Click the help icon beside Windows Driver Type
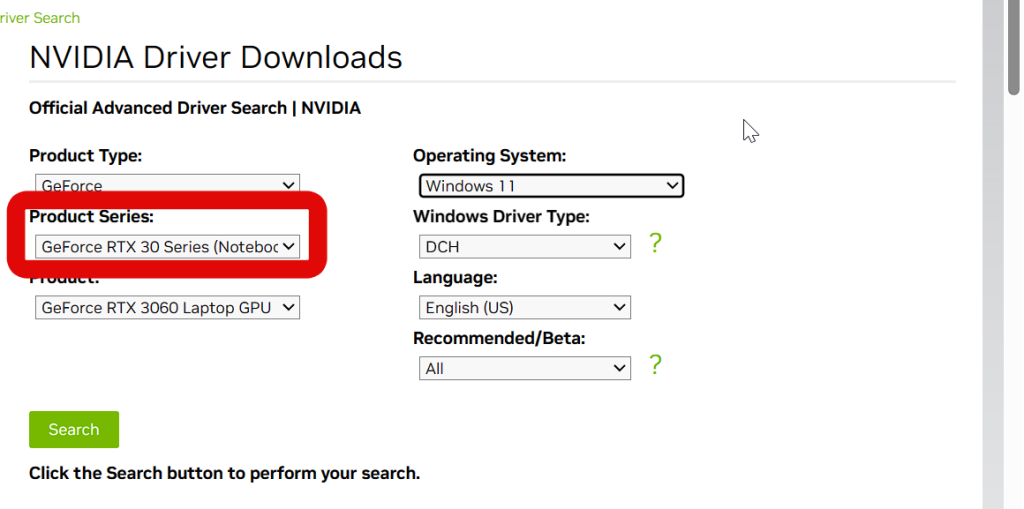The image size is (1024, 509). 655,243
